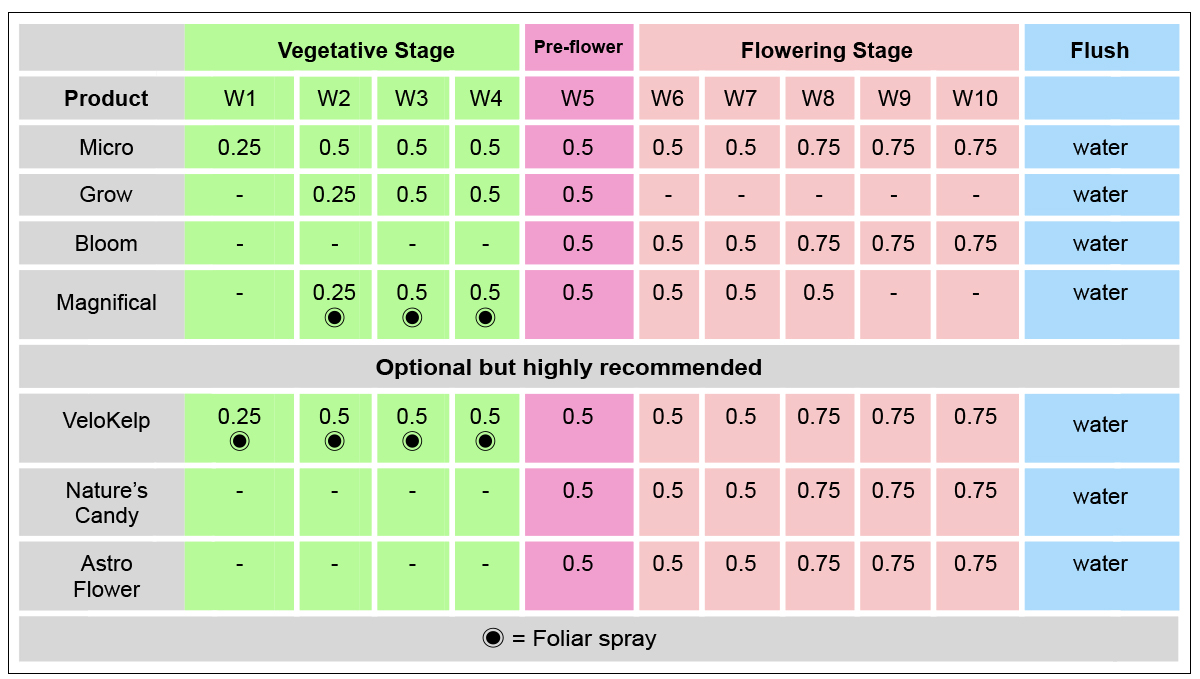Screen dimensions: 1200x679
Task: Click the W10 week header
Action: (975, 98)
